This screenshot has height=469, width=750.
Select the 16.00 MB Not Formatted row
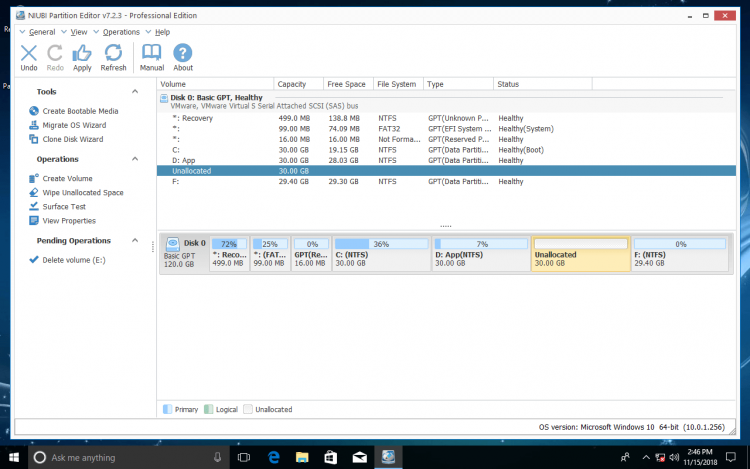[446, 139]
